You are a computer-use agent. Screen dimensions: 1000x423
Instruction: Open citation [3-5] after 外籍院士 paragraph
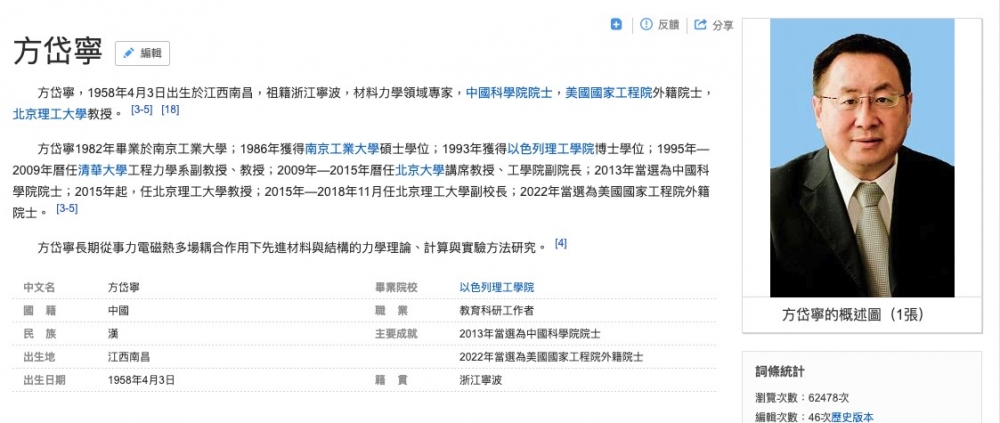point(67,208)
